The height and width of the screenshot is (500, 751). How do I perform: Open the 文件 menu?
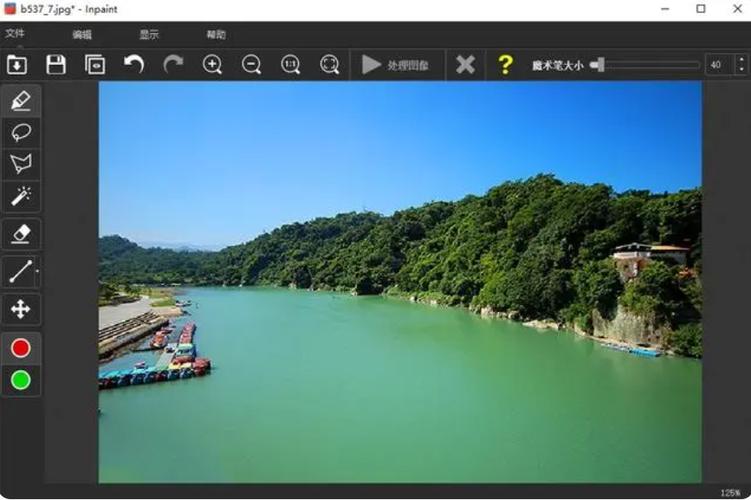pos(15,34)
